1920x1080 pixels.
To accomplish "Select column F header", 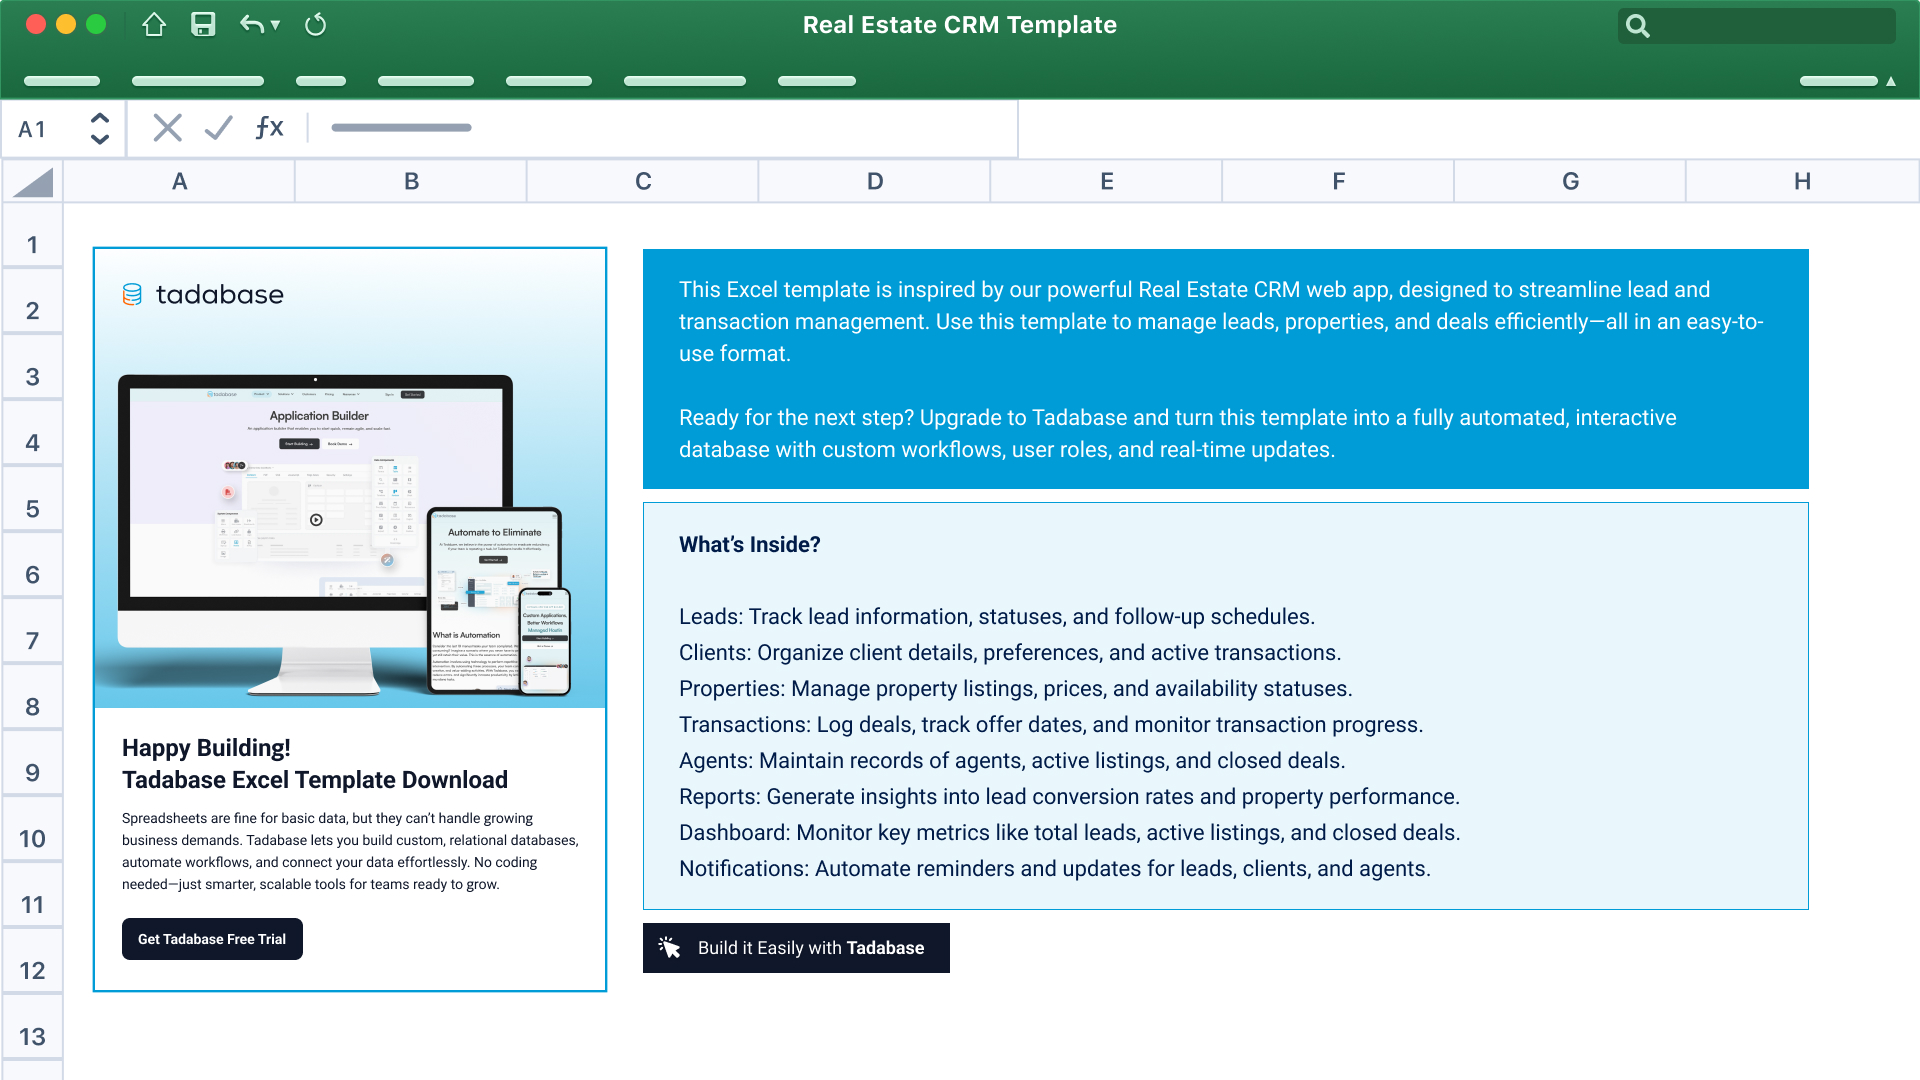I will coord(1339,182).
